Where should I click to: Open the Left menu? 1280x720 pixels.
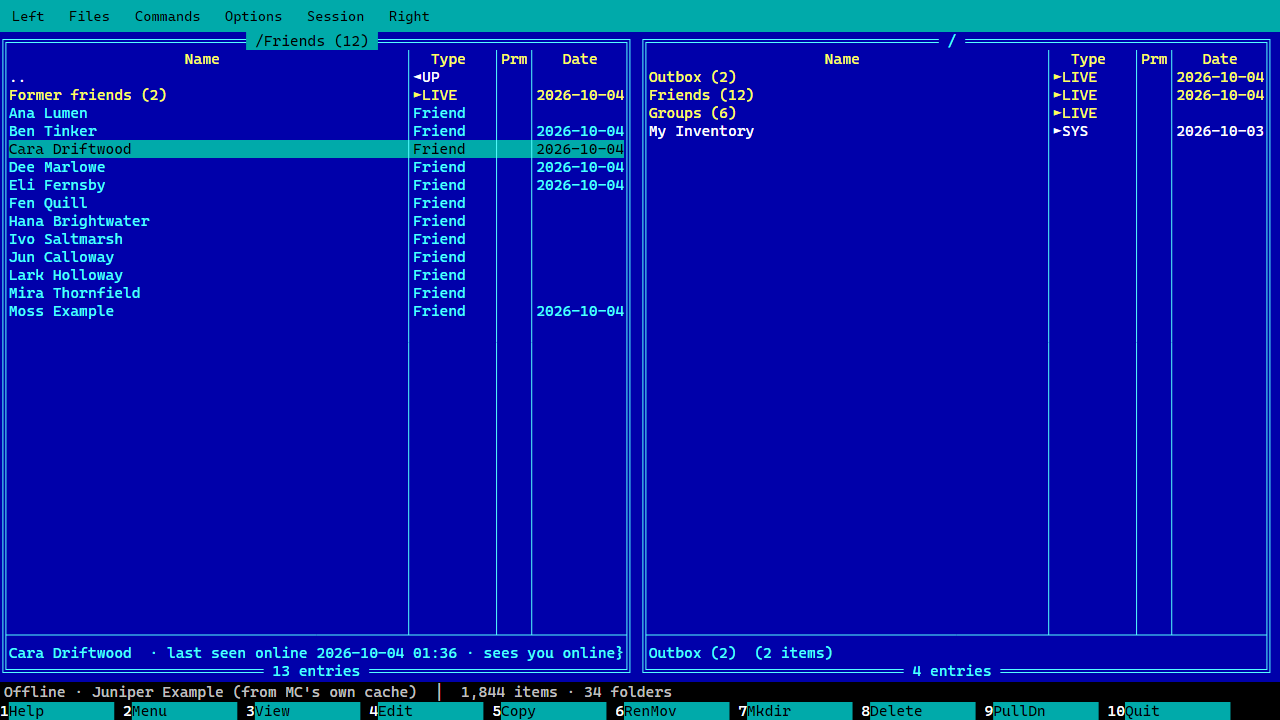coord(28,16)
